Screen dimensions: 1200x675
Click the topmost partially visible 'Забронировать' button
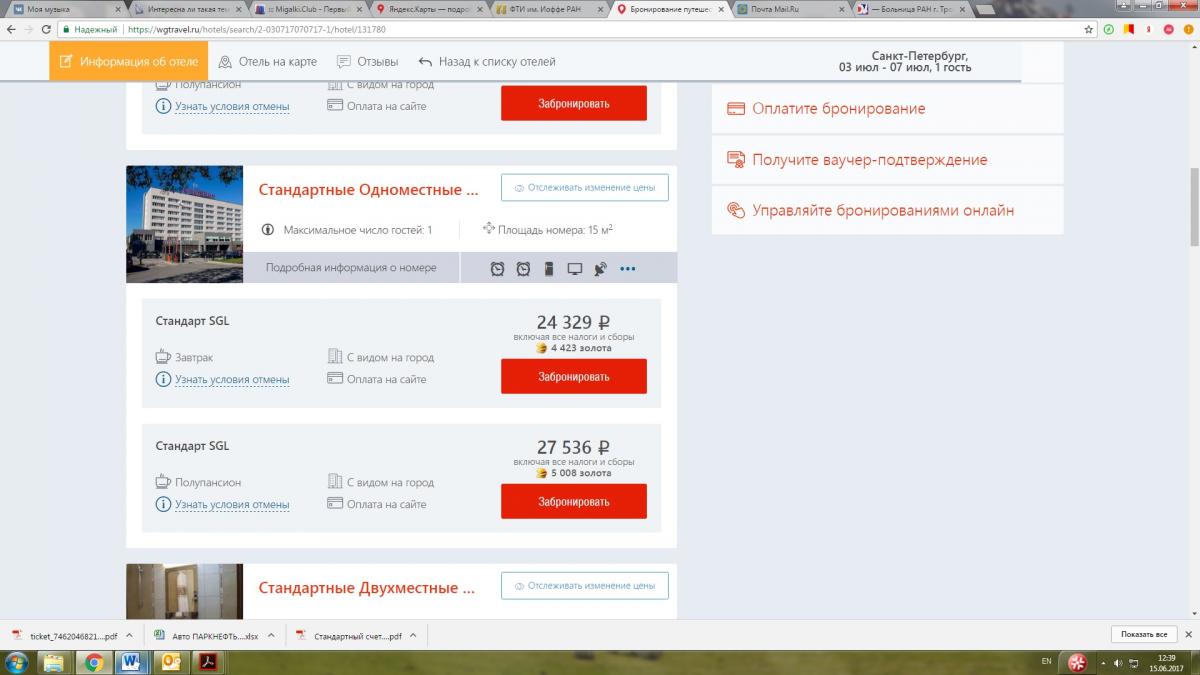click(574, 104)
